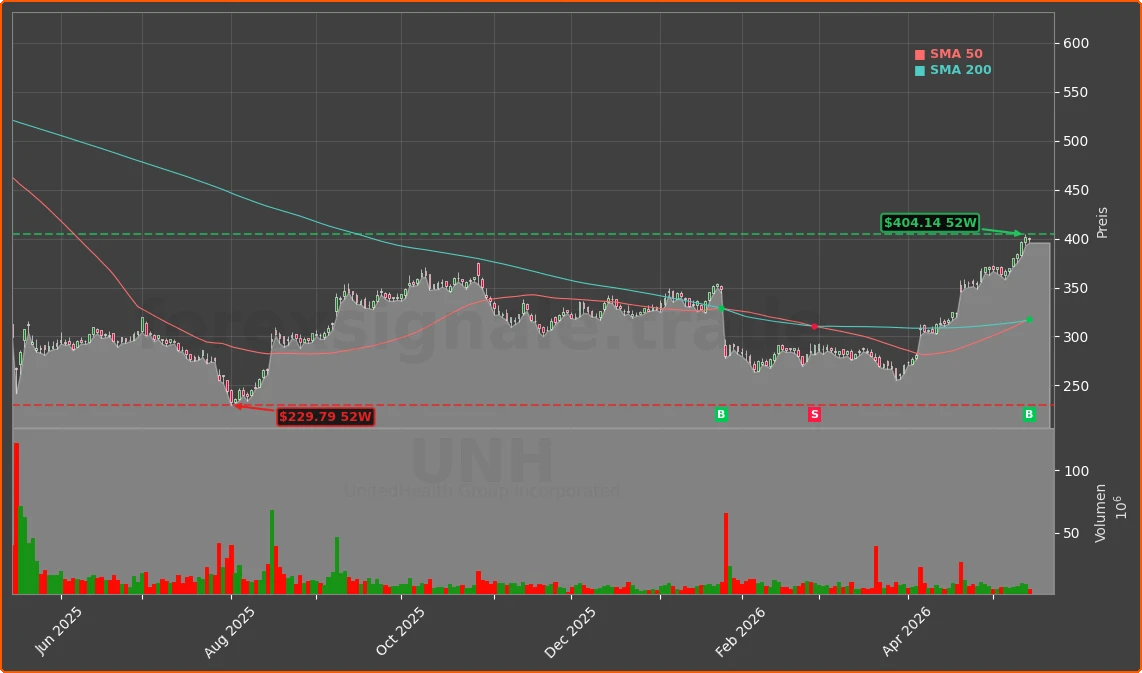Click the red S sell signal marker
This screenshot has width=1142, height=673.
pyautogui.click(x=814, y=414)
